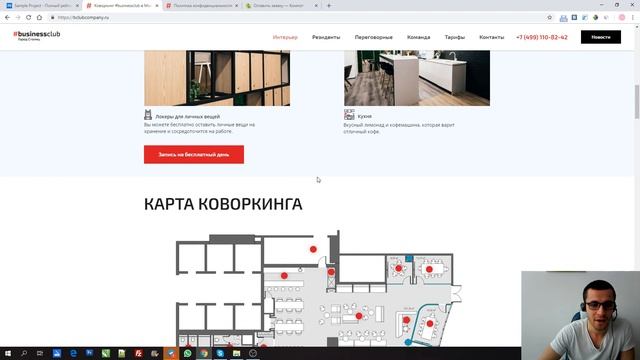Image resolution: width=640 pixels, height=360 pixels.
Task: Open the 'Переговорные' navigation item
Action: (x=373, y=37)
